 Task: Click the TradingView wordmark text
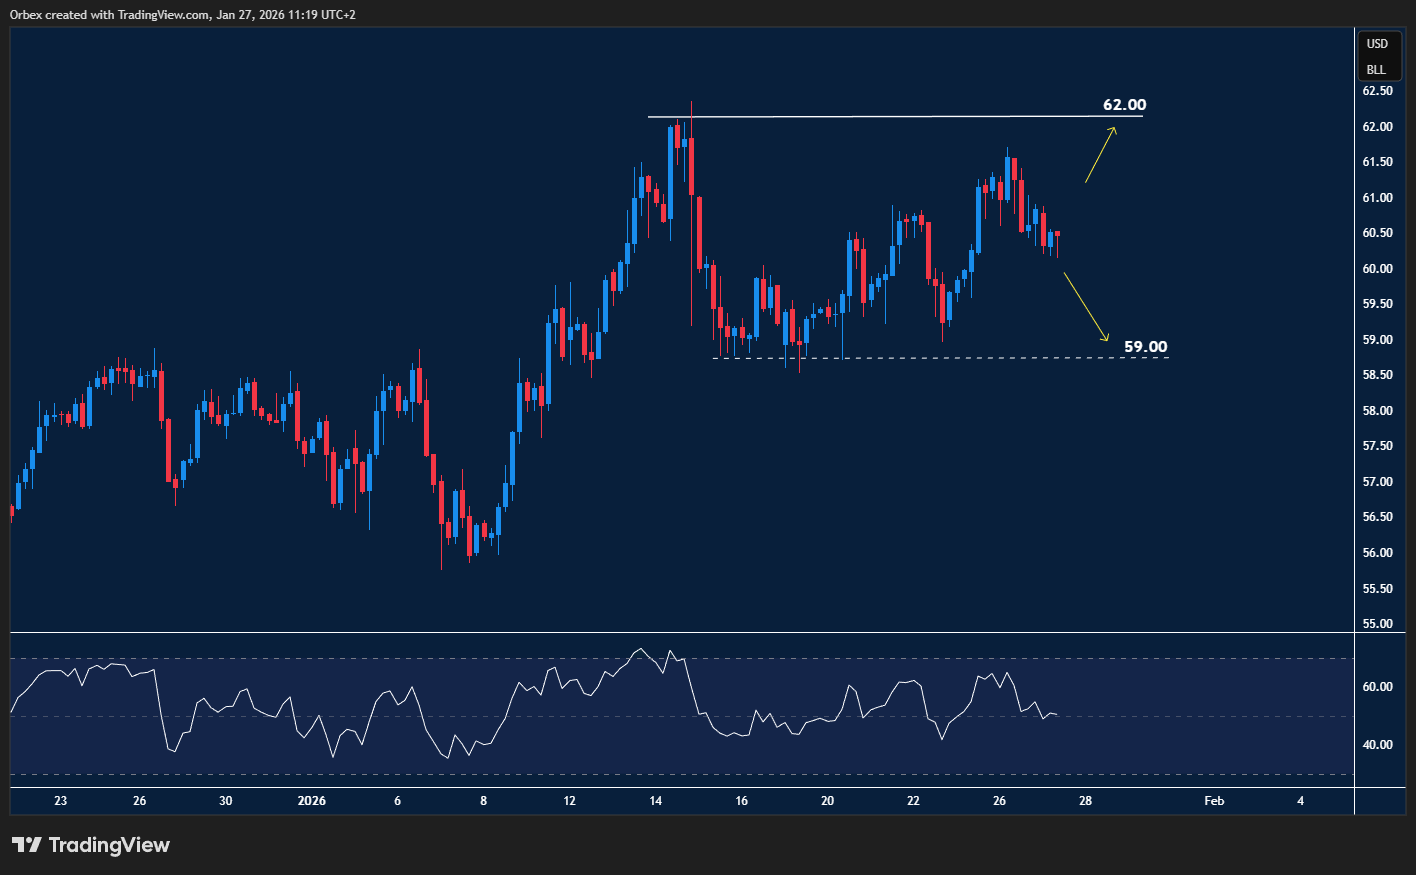[x=109, y=845]
